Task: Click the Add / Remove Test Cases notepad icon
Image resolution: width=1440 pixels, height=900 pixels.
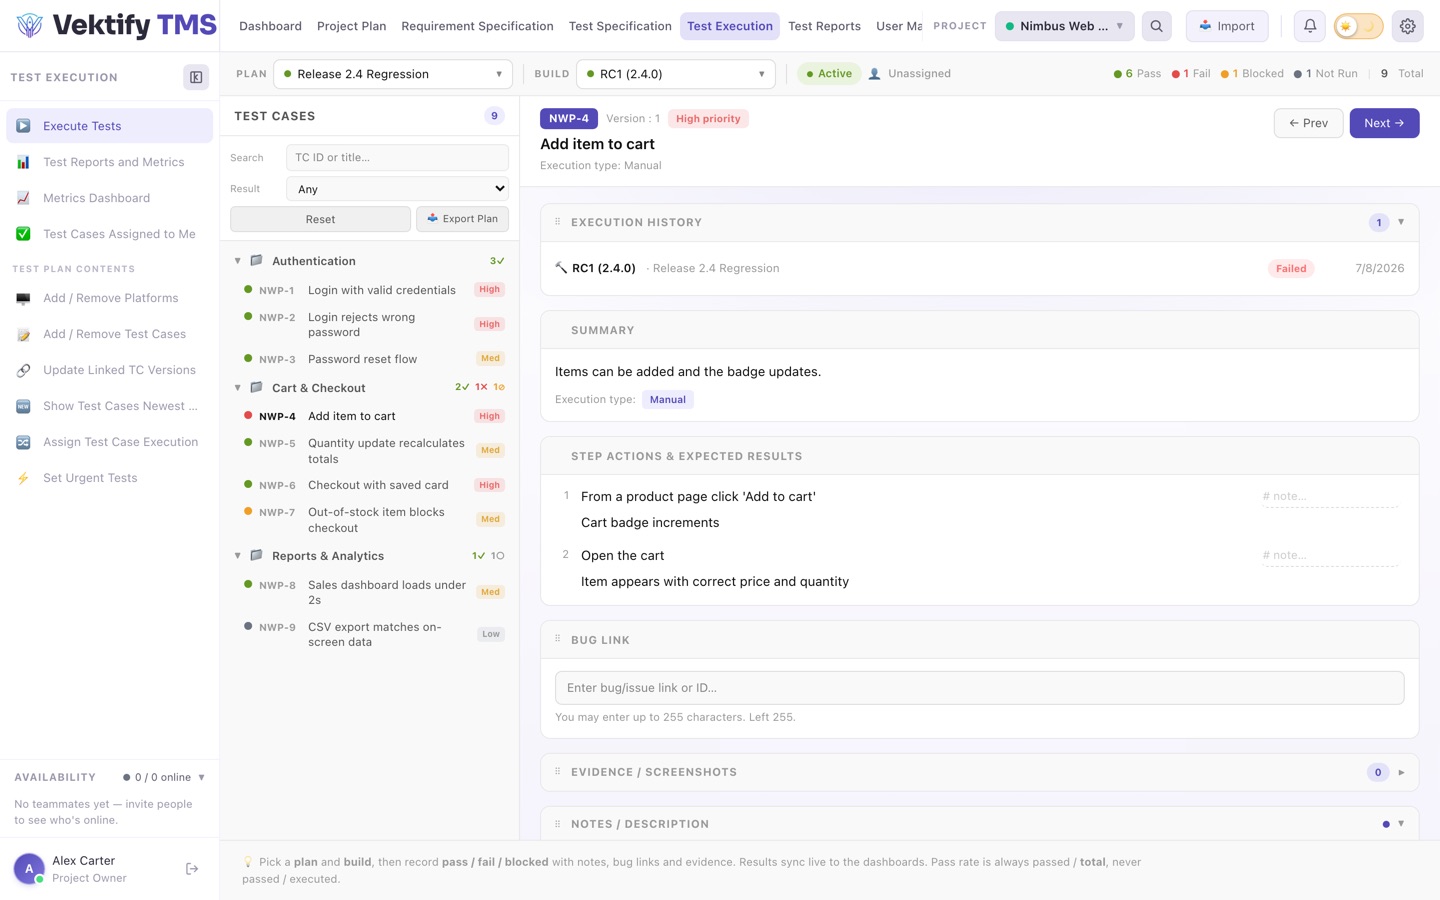Action: pyautogui.click(x=23, y=334)
